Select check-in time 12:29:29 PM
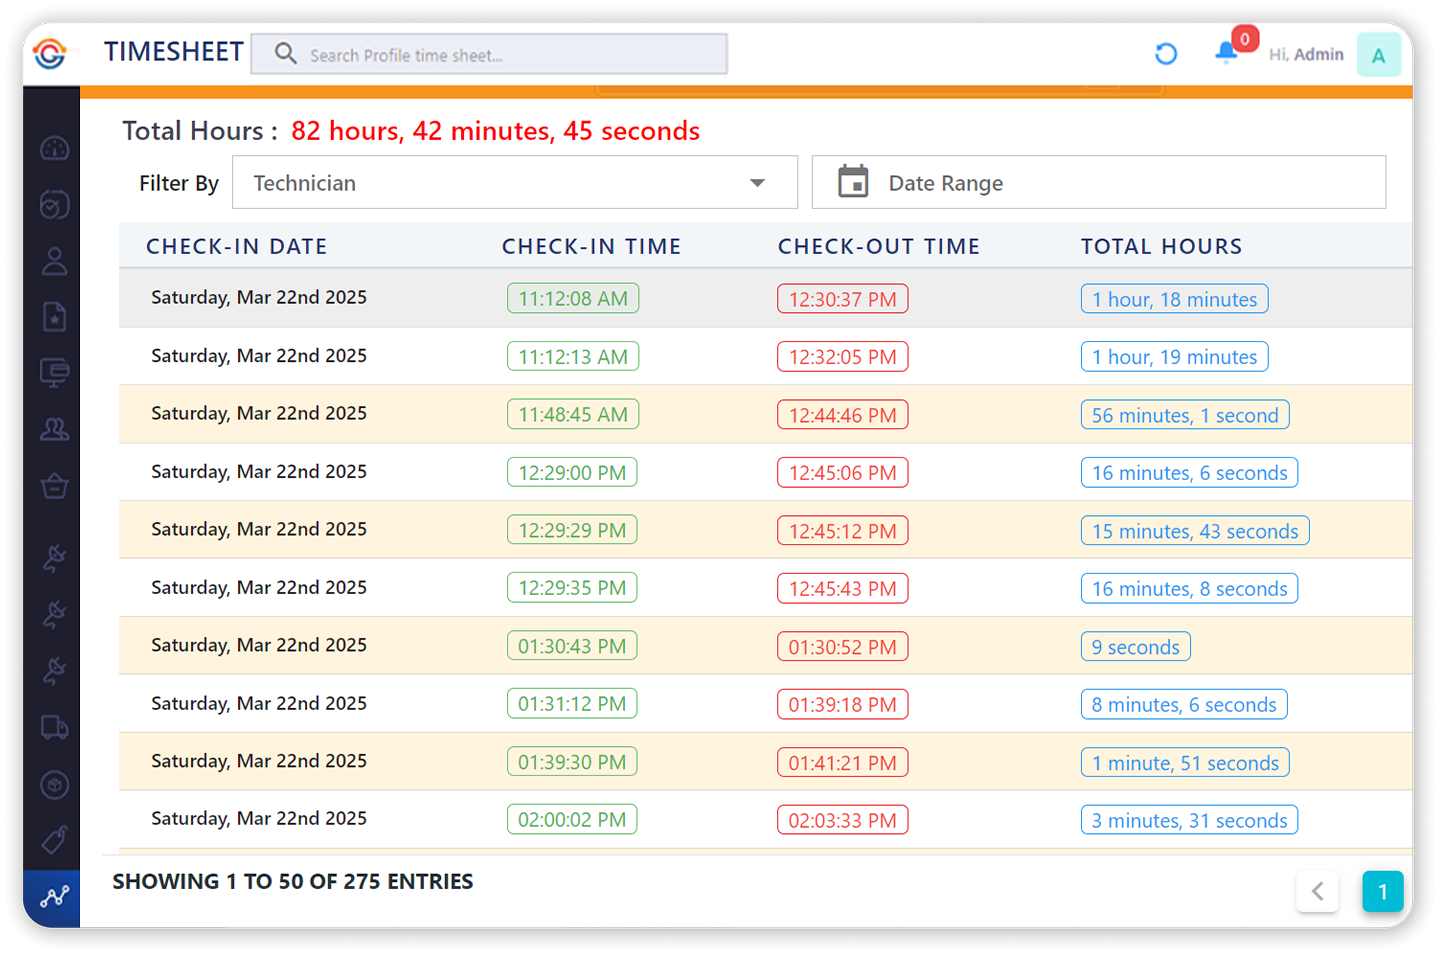The height and width of the screenshot is (955, 1440). [x=572, y=530]
